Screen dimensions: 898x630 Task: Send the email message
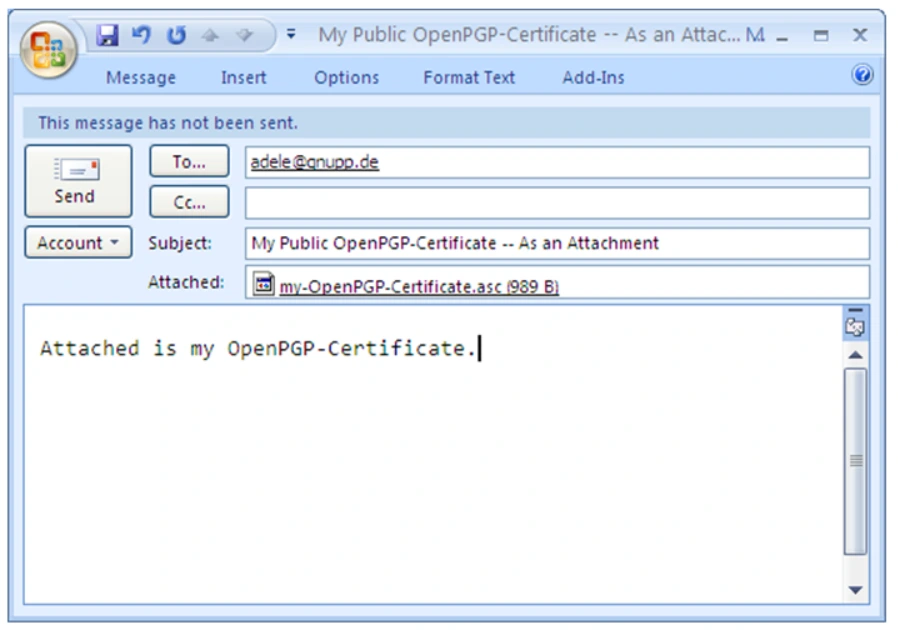click(78, 181)
